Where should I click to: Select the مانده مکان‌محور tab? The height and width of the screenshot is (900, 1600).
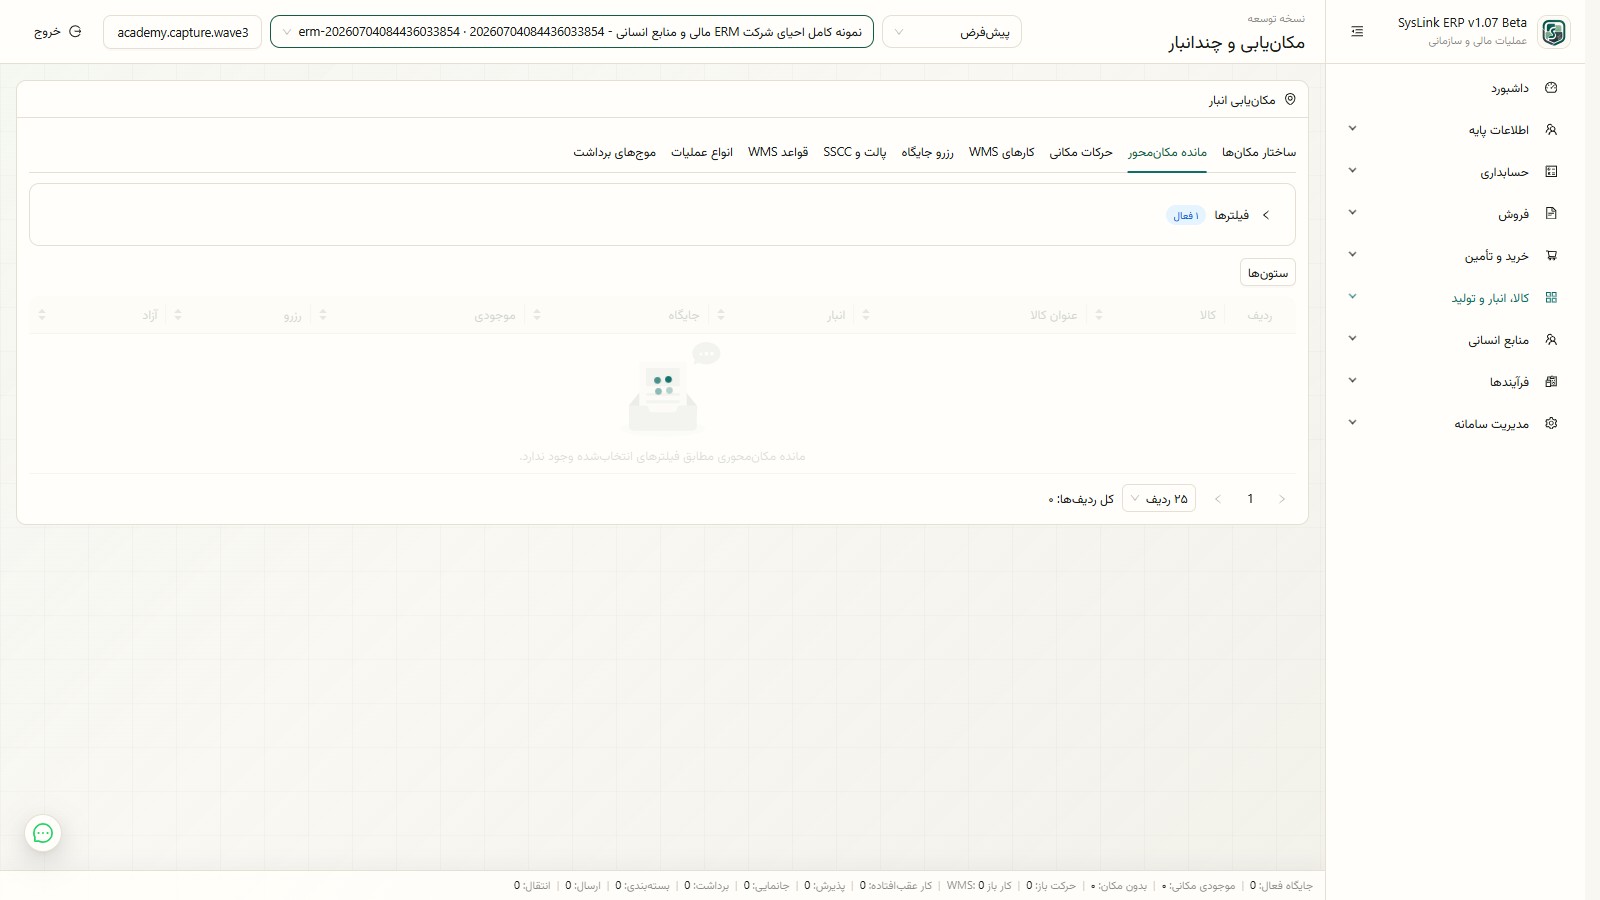click(x=1167, y=152)
